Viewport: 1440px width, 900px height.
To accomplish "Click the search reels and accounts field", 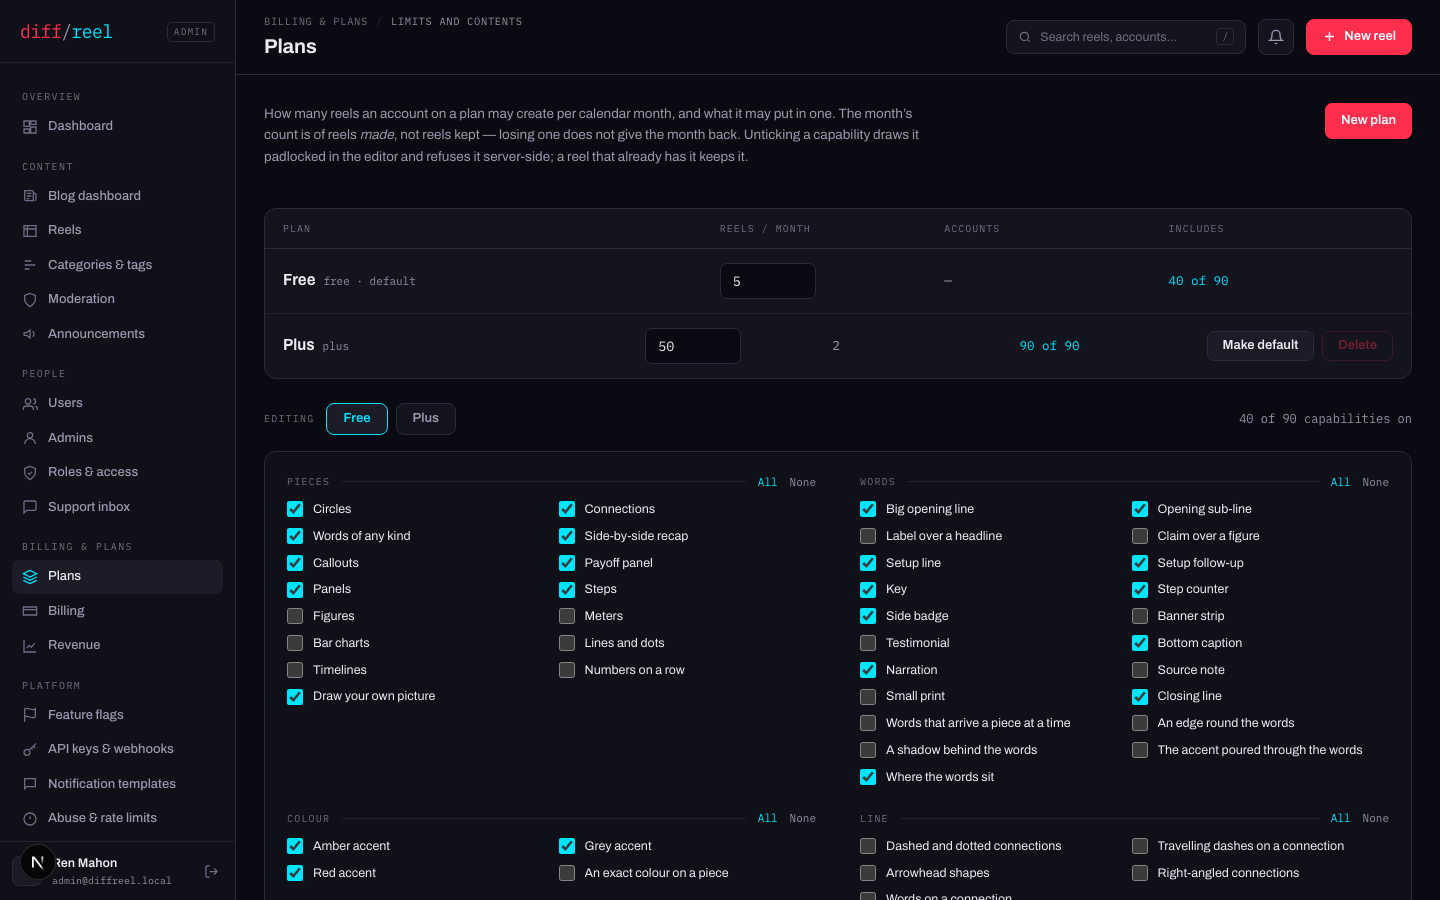I will (x=1126, y=37).
